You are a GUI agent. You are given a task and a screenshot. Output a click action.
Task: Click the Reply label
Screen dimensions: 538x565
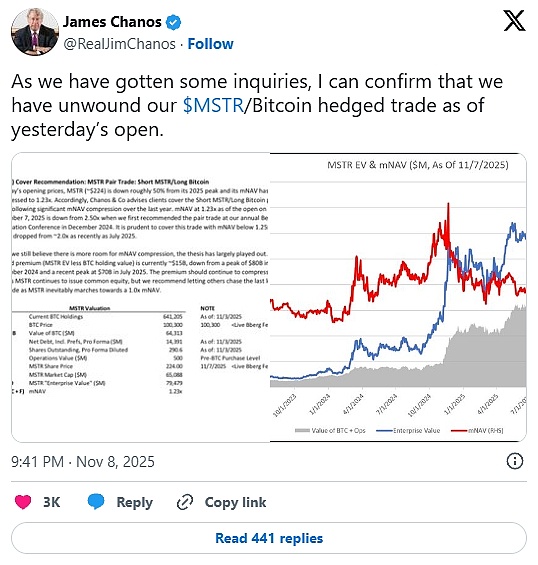coord(134,502)
